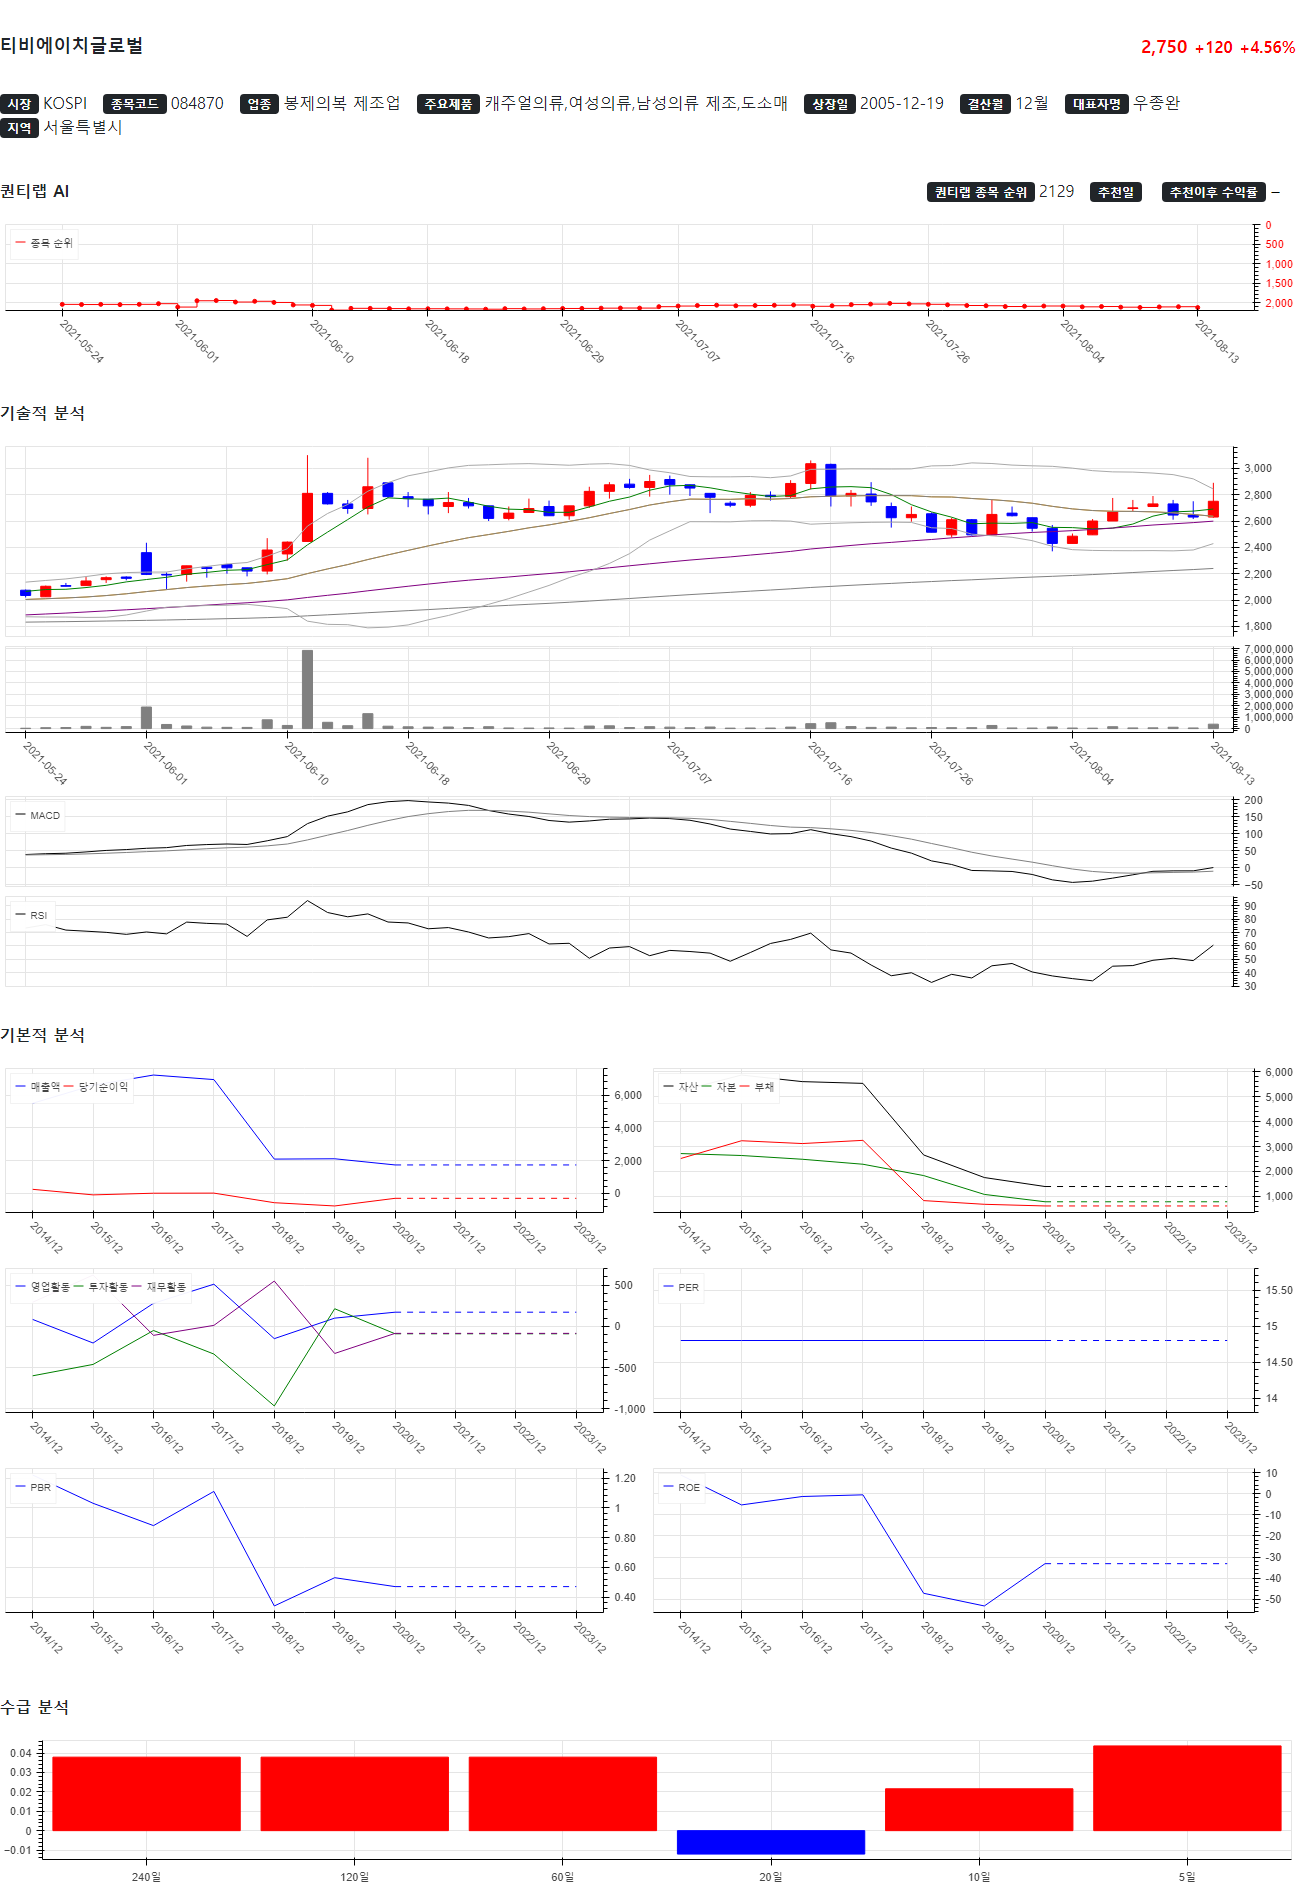Screen dimensions: 1296x1893
Task: Click the 대표자명 badge
Action: pyautogui.click(x=1097, y=104)
